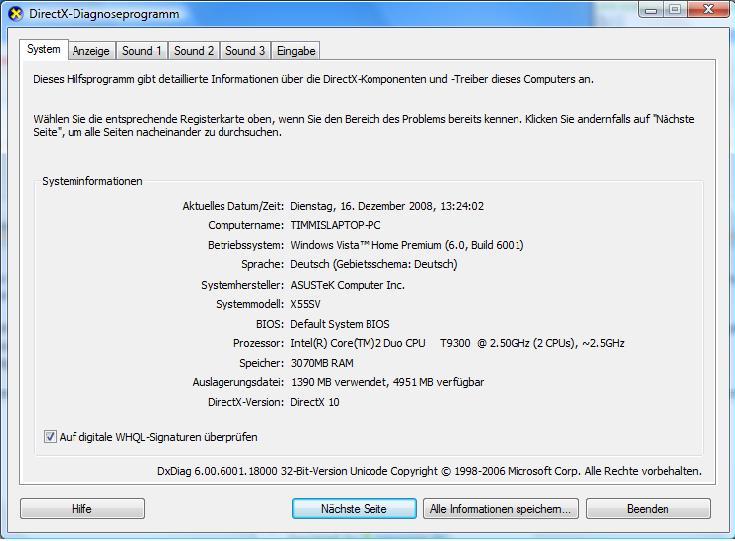Click the Deutsch (Gebietsschema: Deutsch) value

(374, 264)
